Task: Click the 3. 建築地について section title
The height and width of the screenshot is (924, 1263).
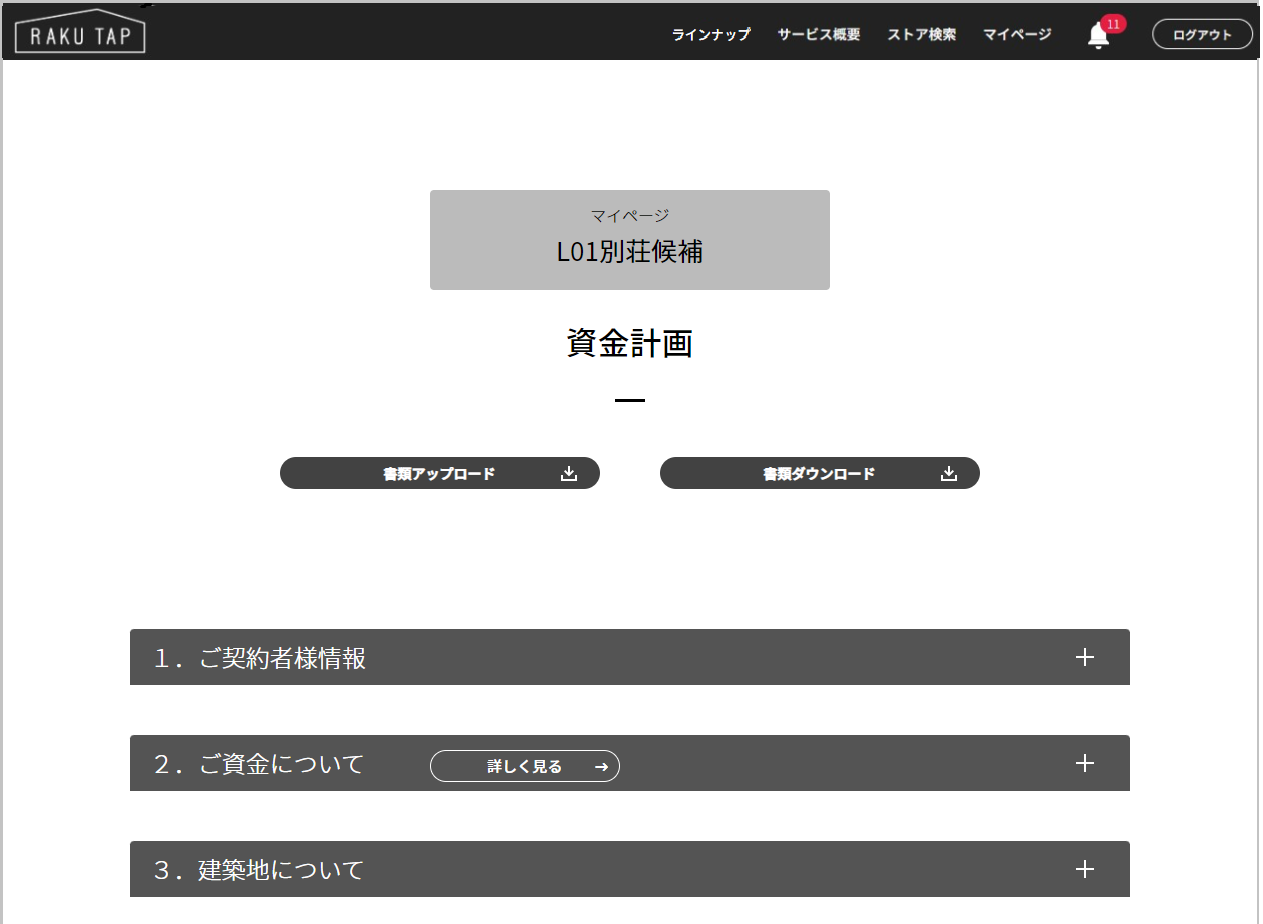Action: click(259, 870)
